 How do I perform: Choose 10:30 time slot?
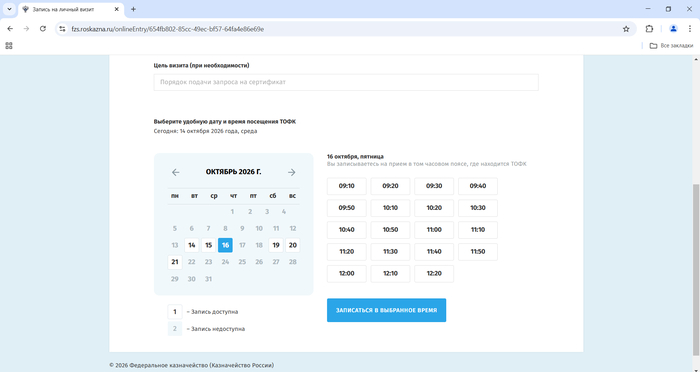(478, 208)
